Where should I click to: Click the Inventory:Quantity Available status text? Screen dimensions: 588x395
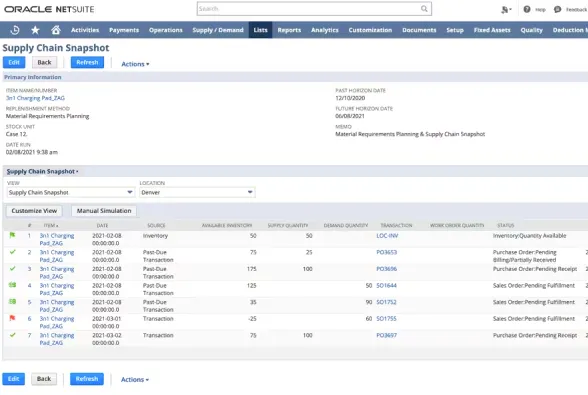[x=530, y=236]
